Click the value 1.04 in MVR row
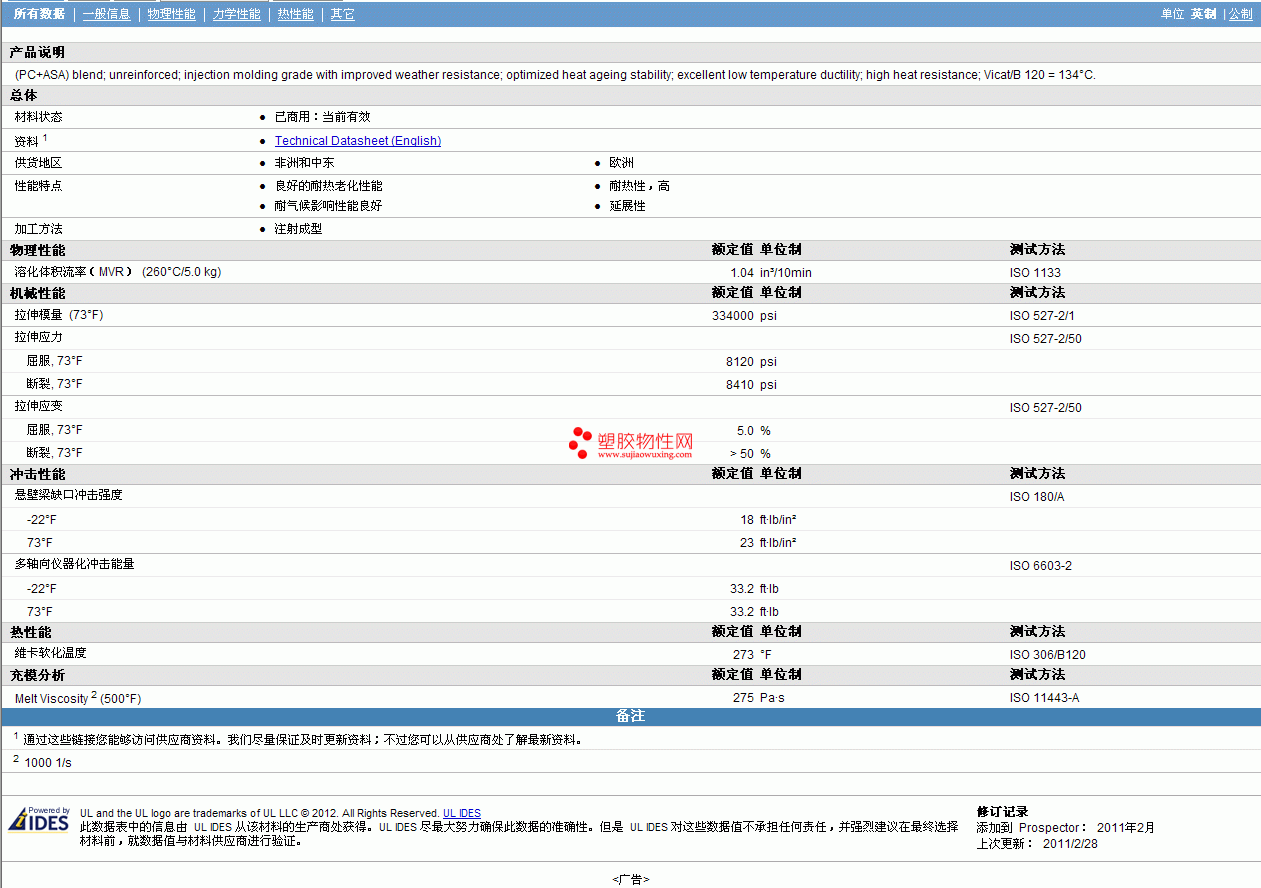 [741, 273]
